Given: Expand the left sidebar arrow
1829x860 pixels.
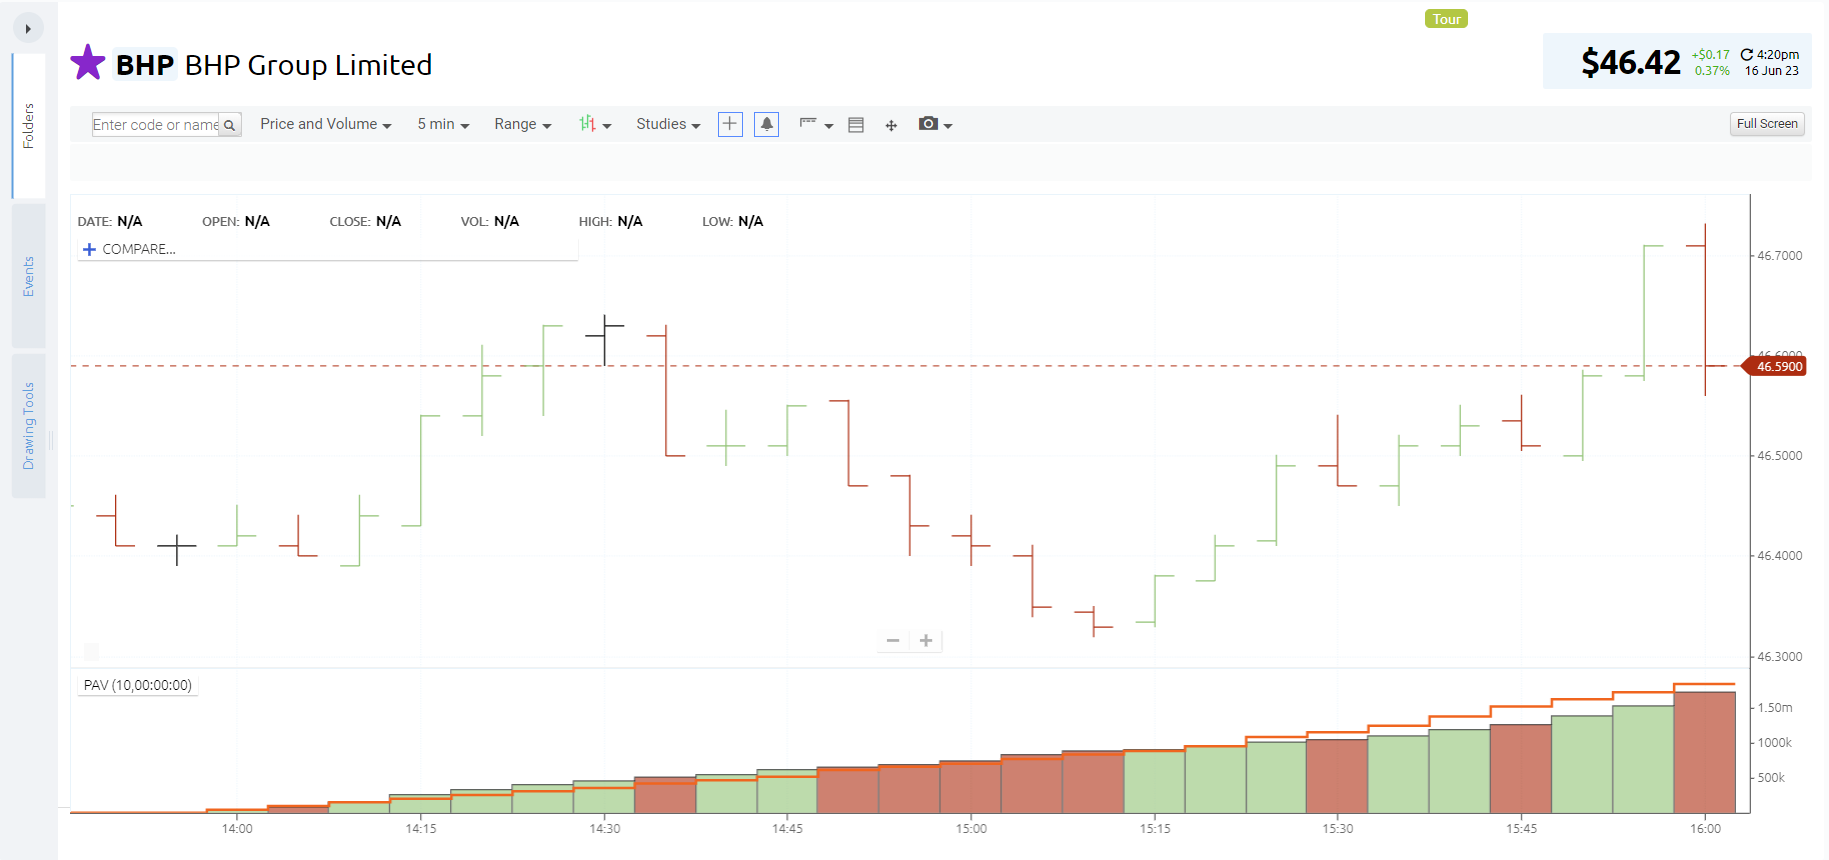Looking at the screenshot, I should click(28, 29).
